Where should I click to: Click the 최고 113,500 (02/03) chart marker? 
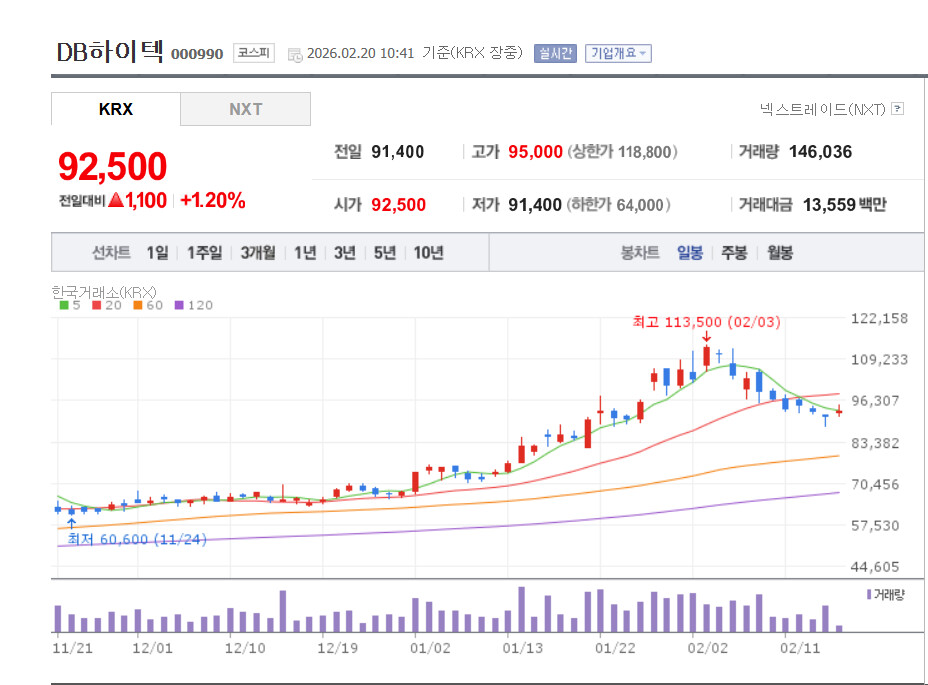click(x=706, y=322)
